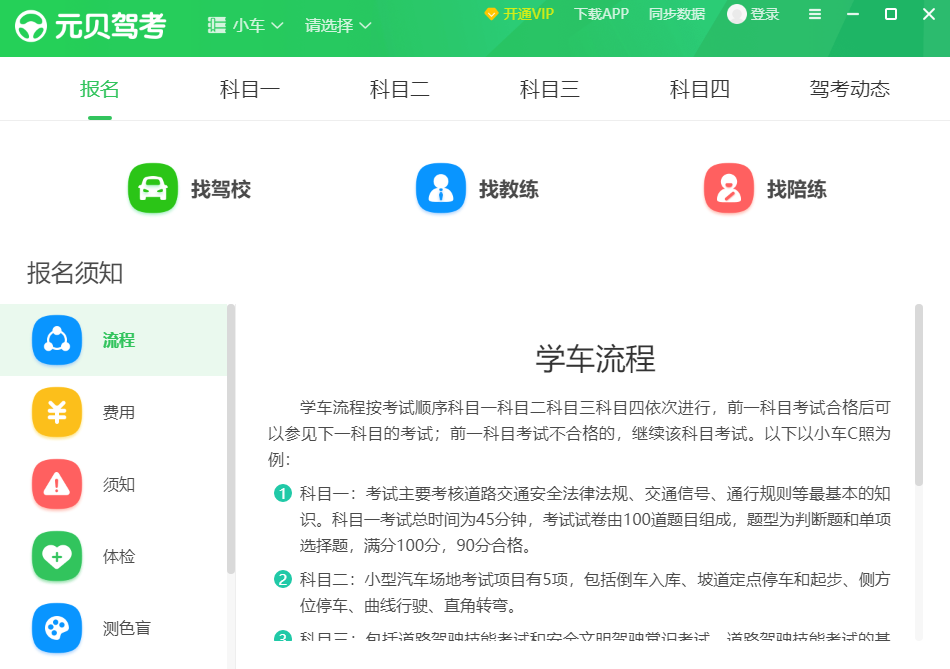Click the 下载APP button
Screen dimensions: 950x669
[x=601, y=14]
